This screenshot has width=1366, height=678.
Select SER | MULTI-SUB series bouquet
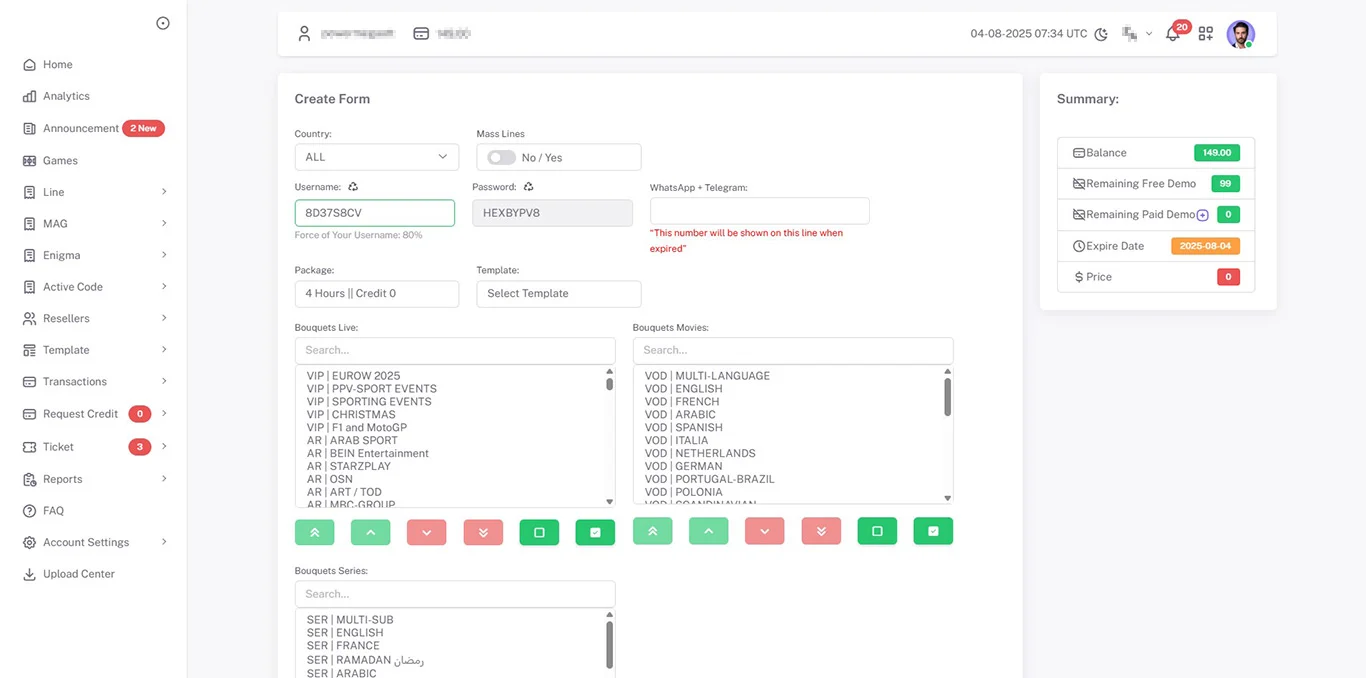(x=349, y=620)
